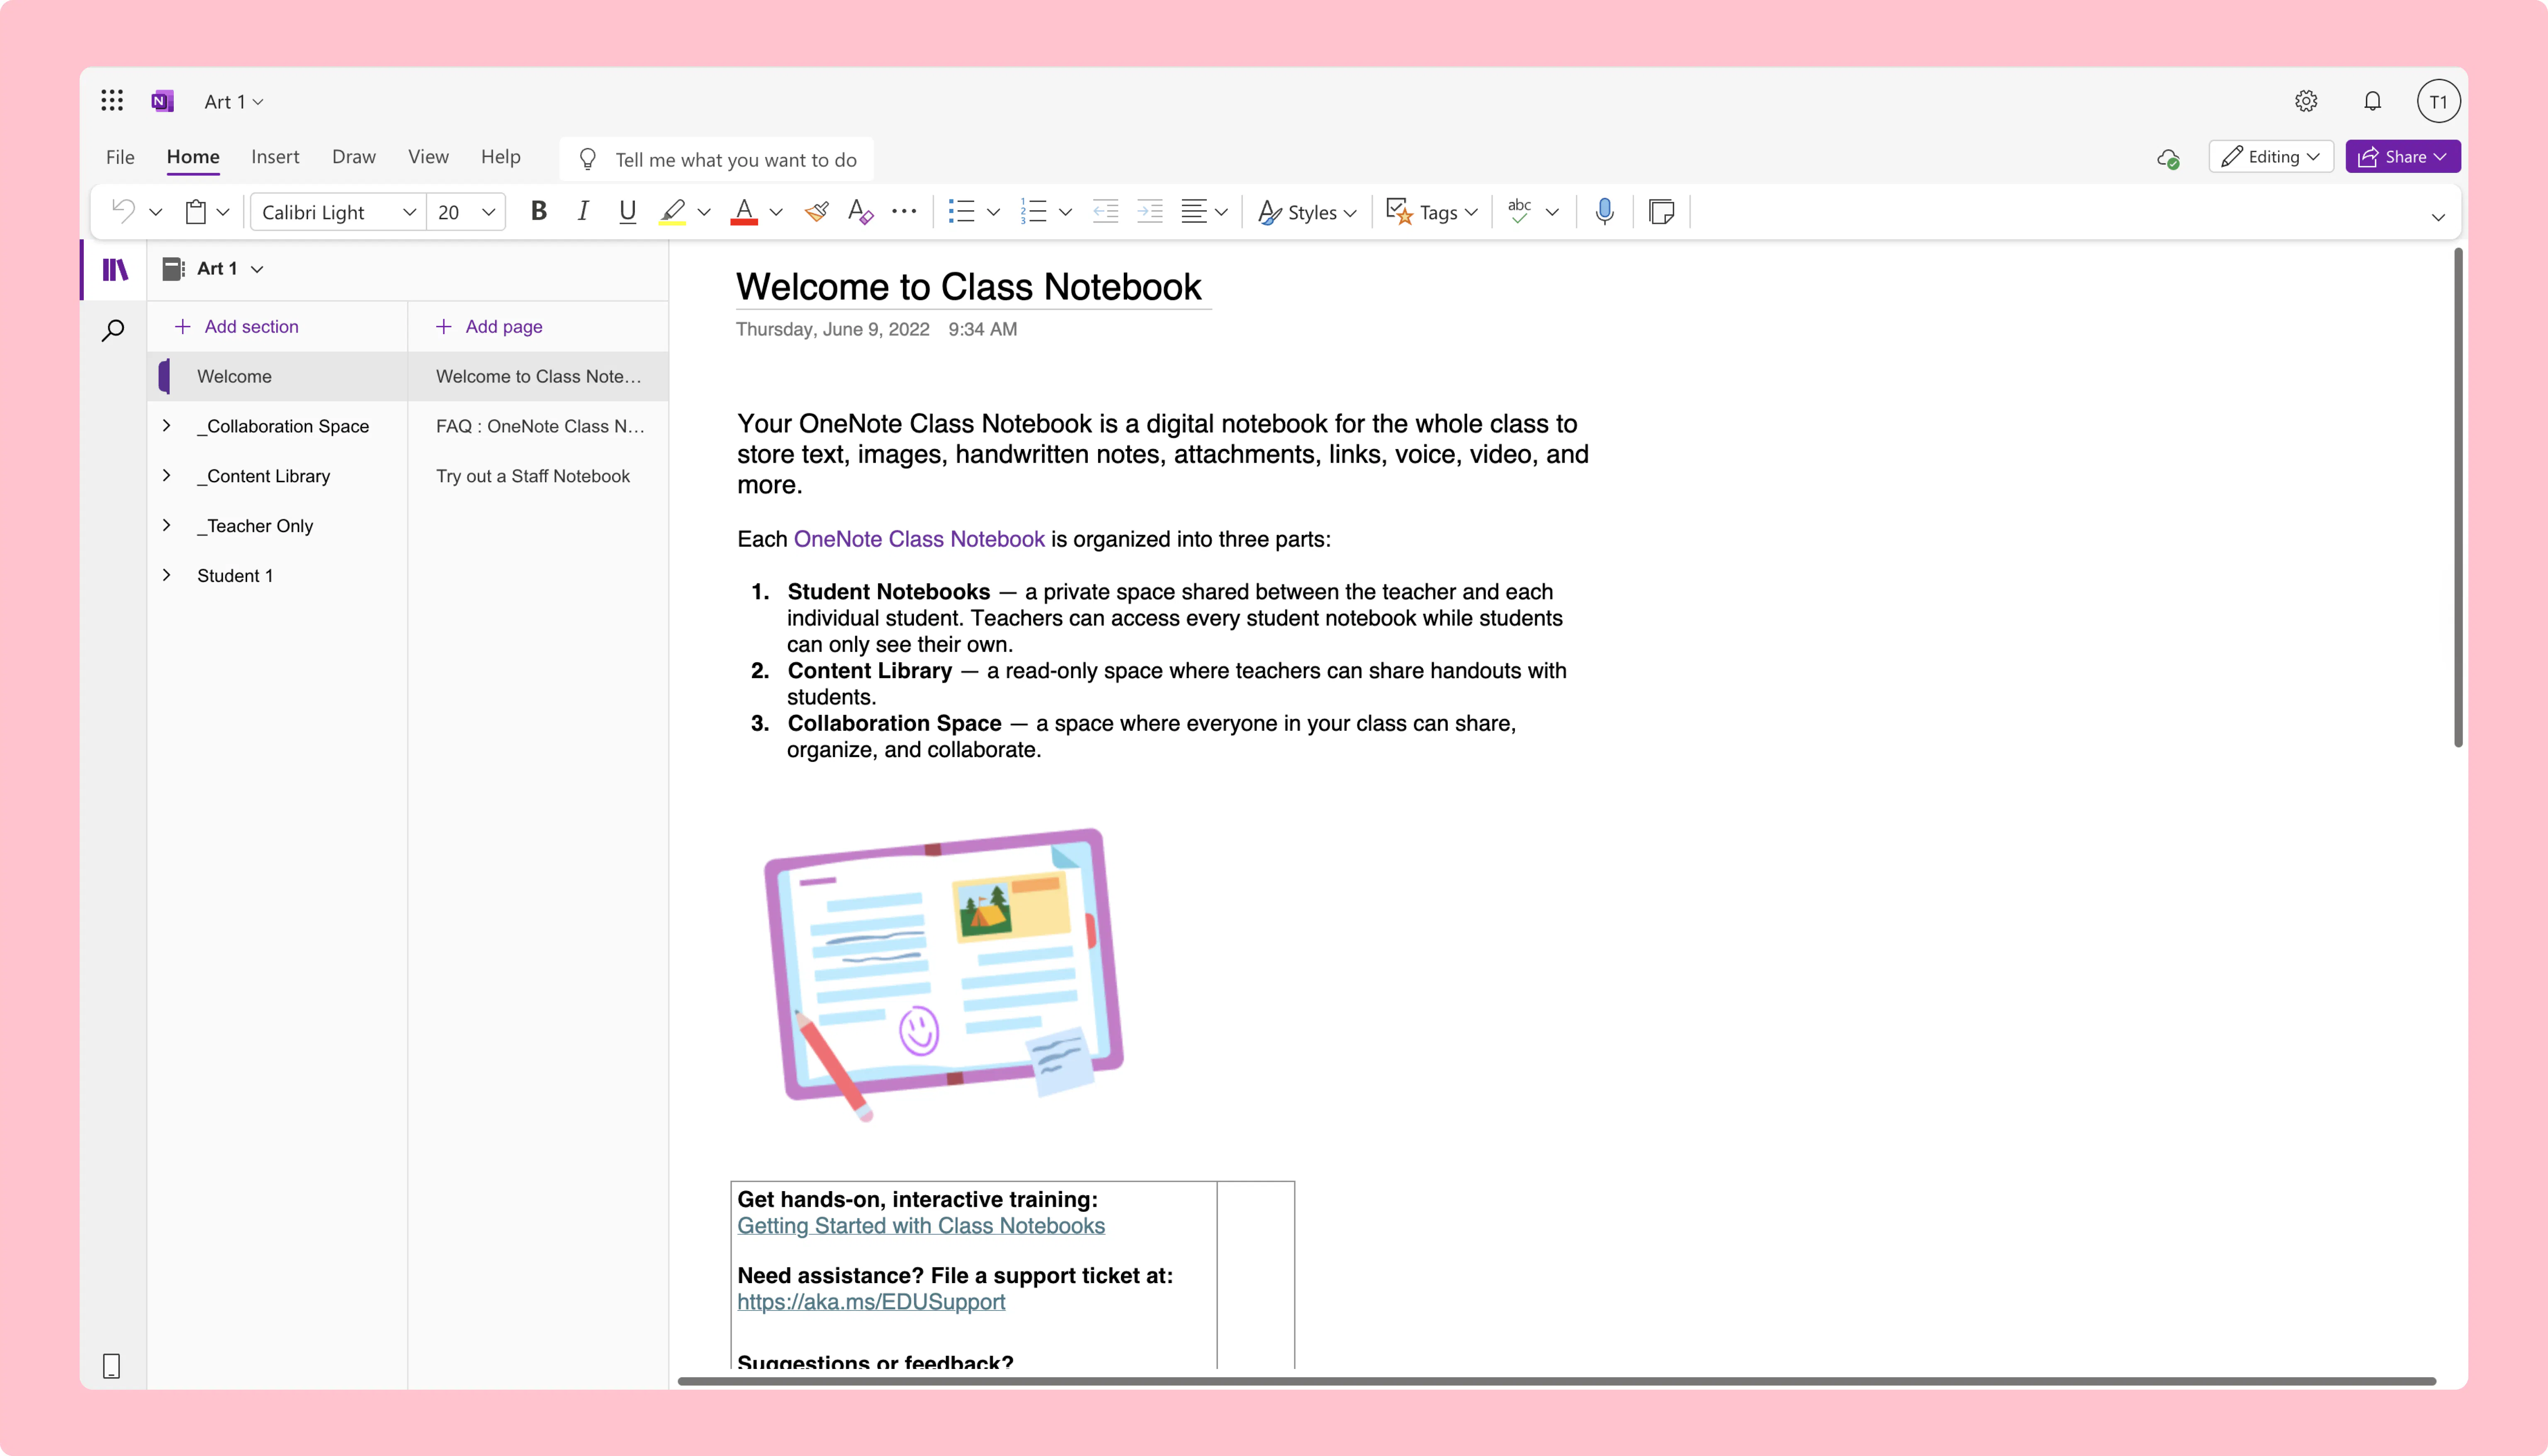Click the OneNote logo icon
Screen dimensions: 2548x1456
(162, 101)
